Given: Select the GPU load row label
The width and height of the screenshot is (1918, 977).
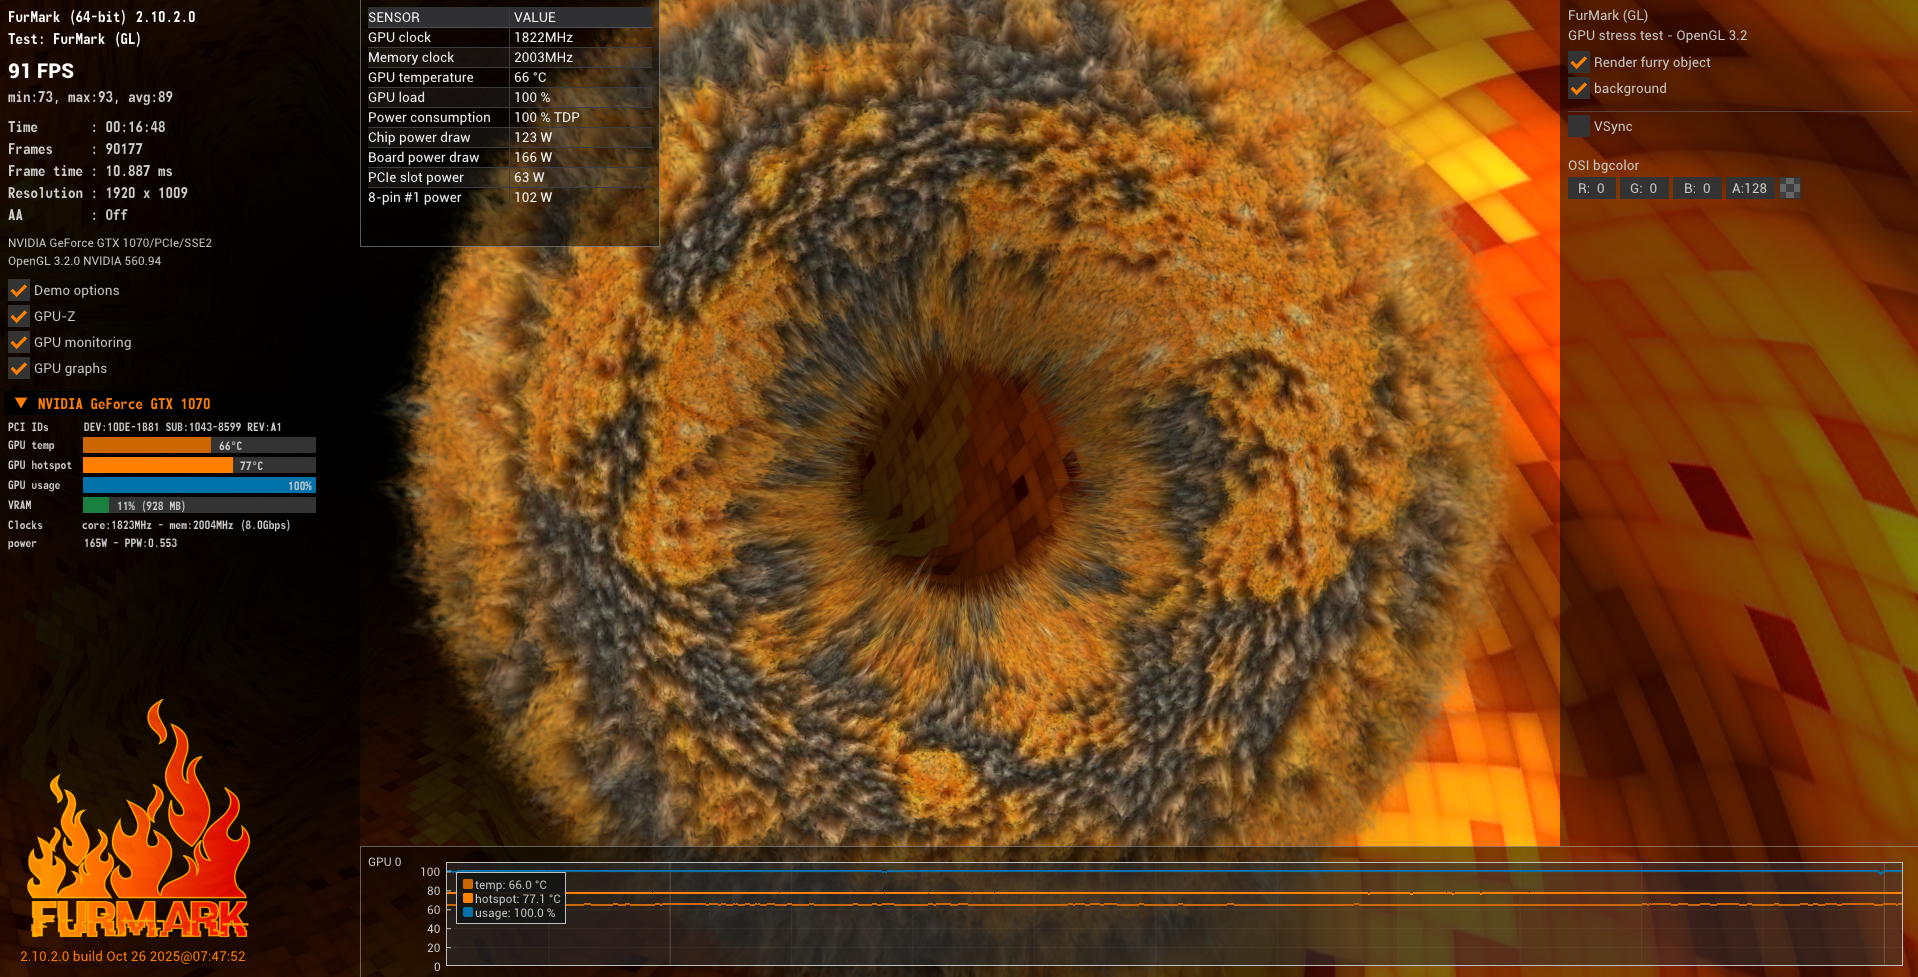Looking at the screenshot, I should point(397,97).
